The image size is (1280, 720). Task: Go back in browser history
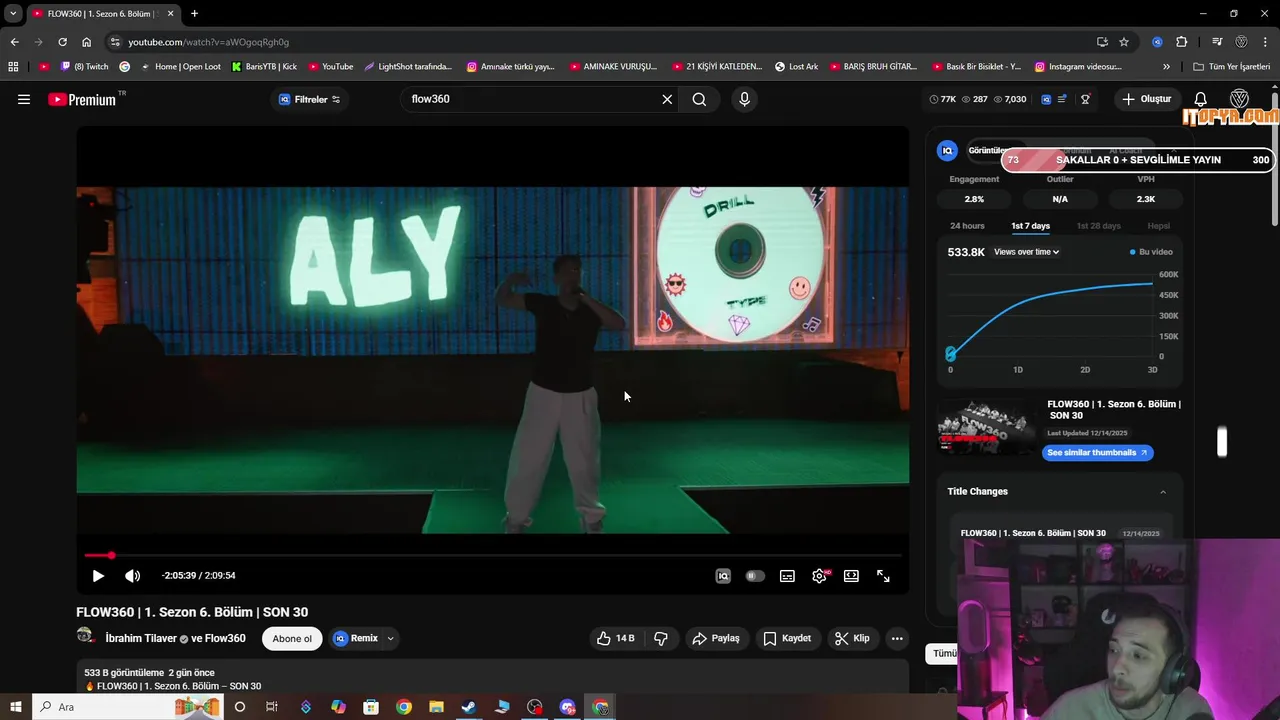[14, 42]
